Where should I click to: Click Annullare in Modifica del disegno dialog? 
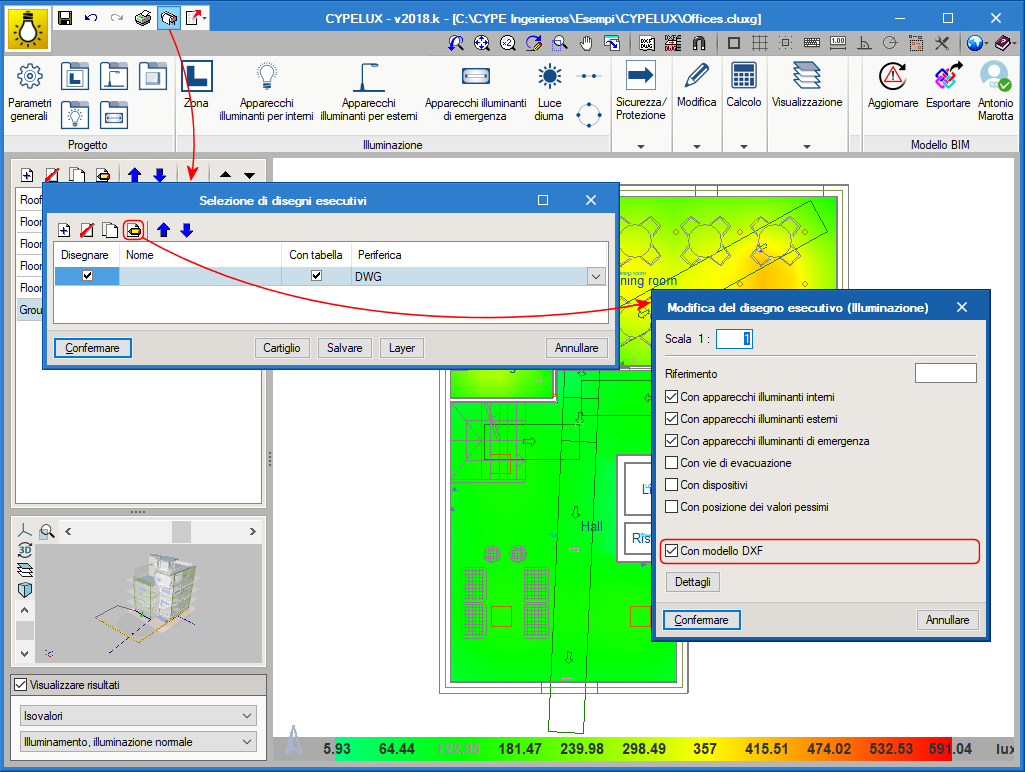[947, 620]
